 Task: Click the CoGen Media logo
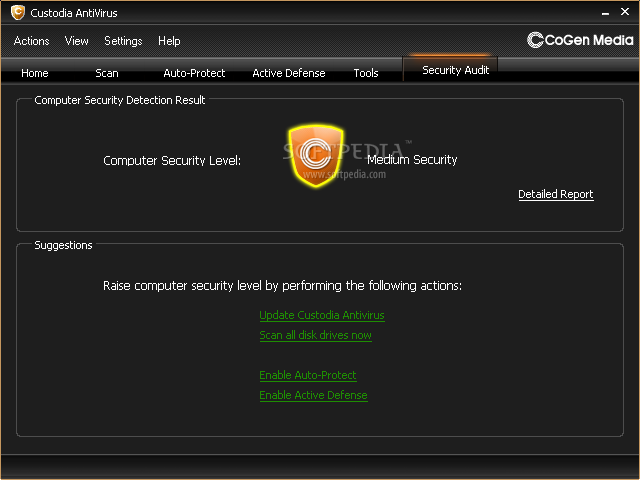click(580, 41)
